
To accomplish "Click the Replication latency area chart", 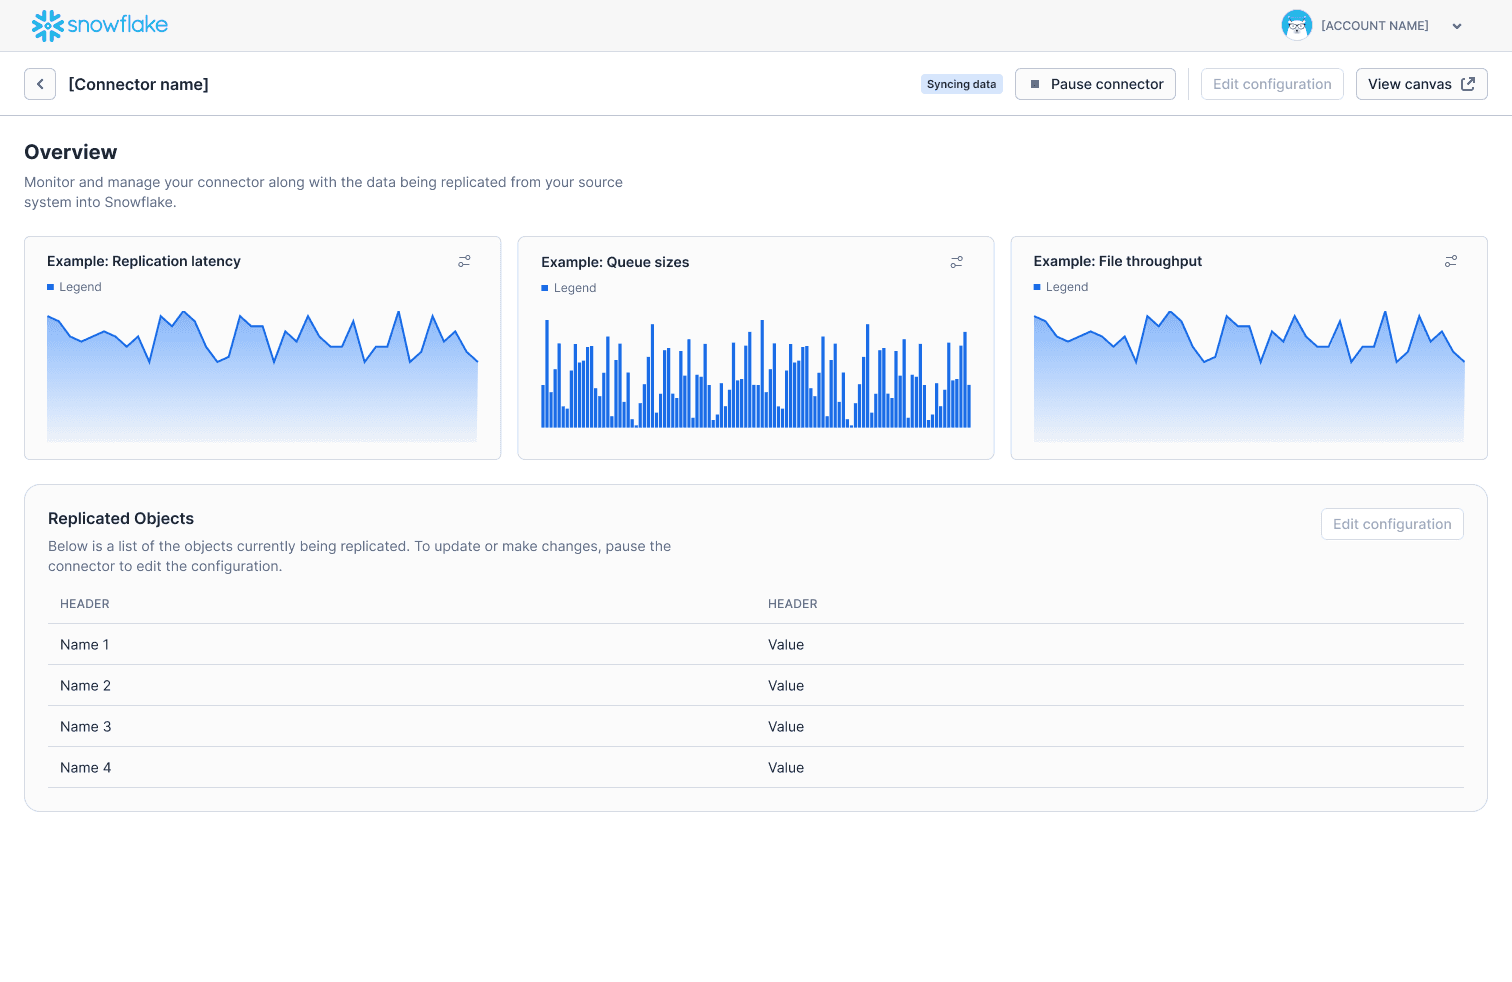I will coord(262,376).
